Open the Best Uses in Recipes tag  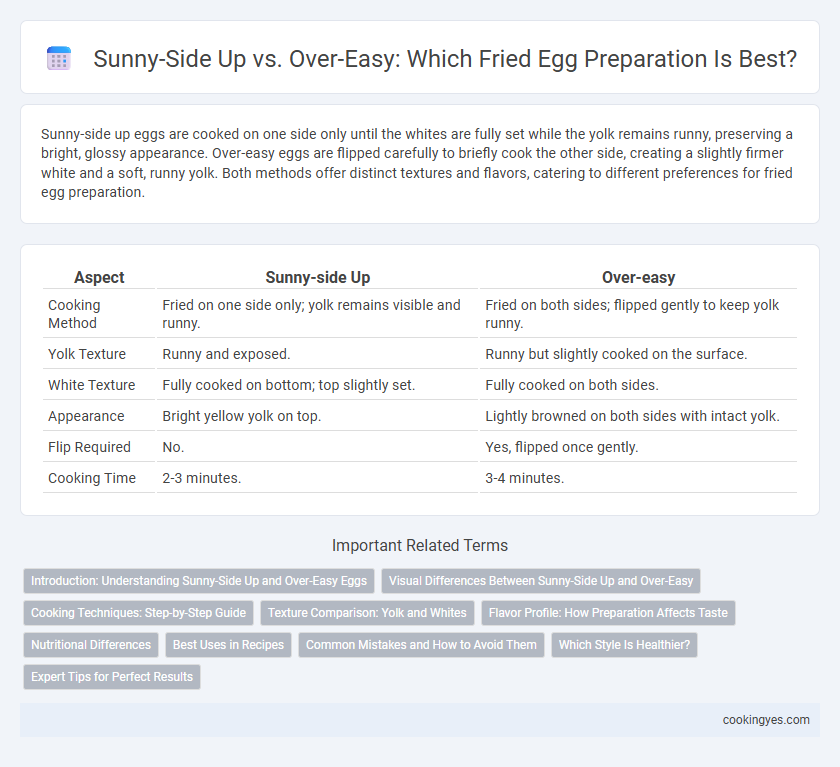click(x=228, y=645)
